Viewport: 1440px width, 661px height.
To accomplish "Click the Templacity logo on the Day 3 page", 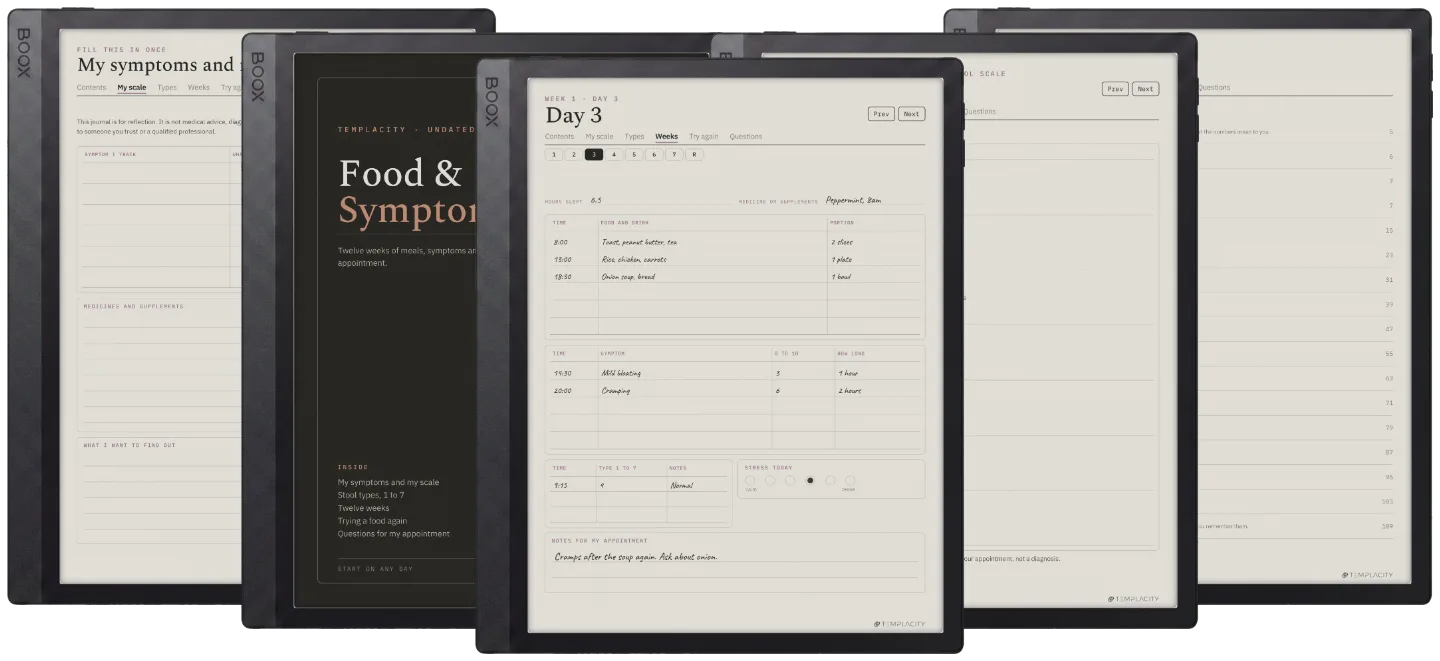I will click(900, 624).
